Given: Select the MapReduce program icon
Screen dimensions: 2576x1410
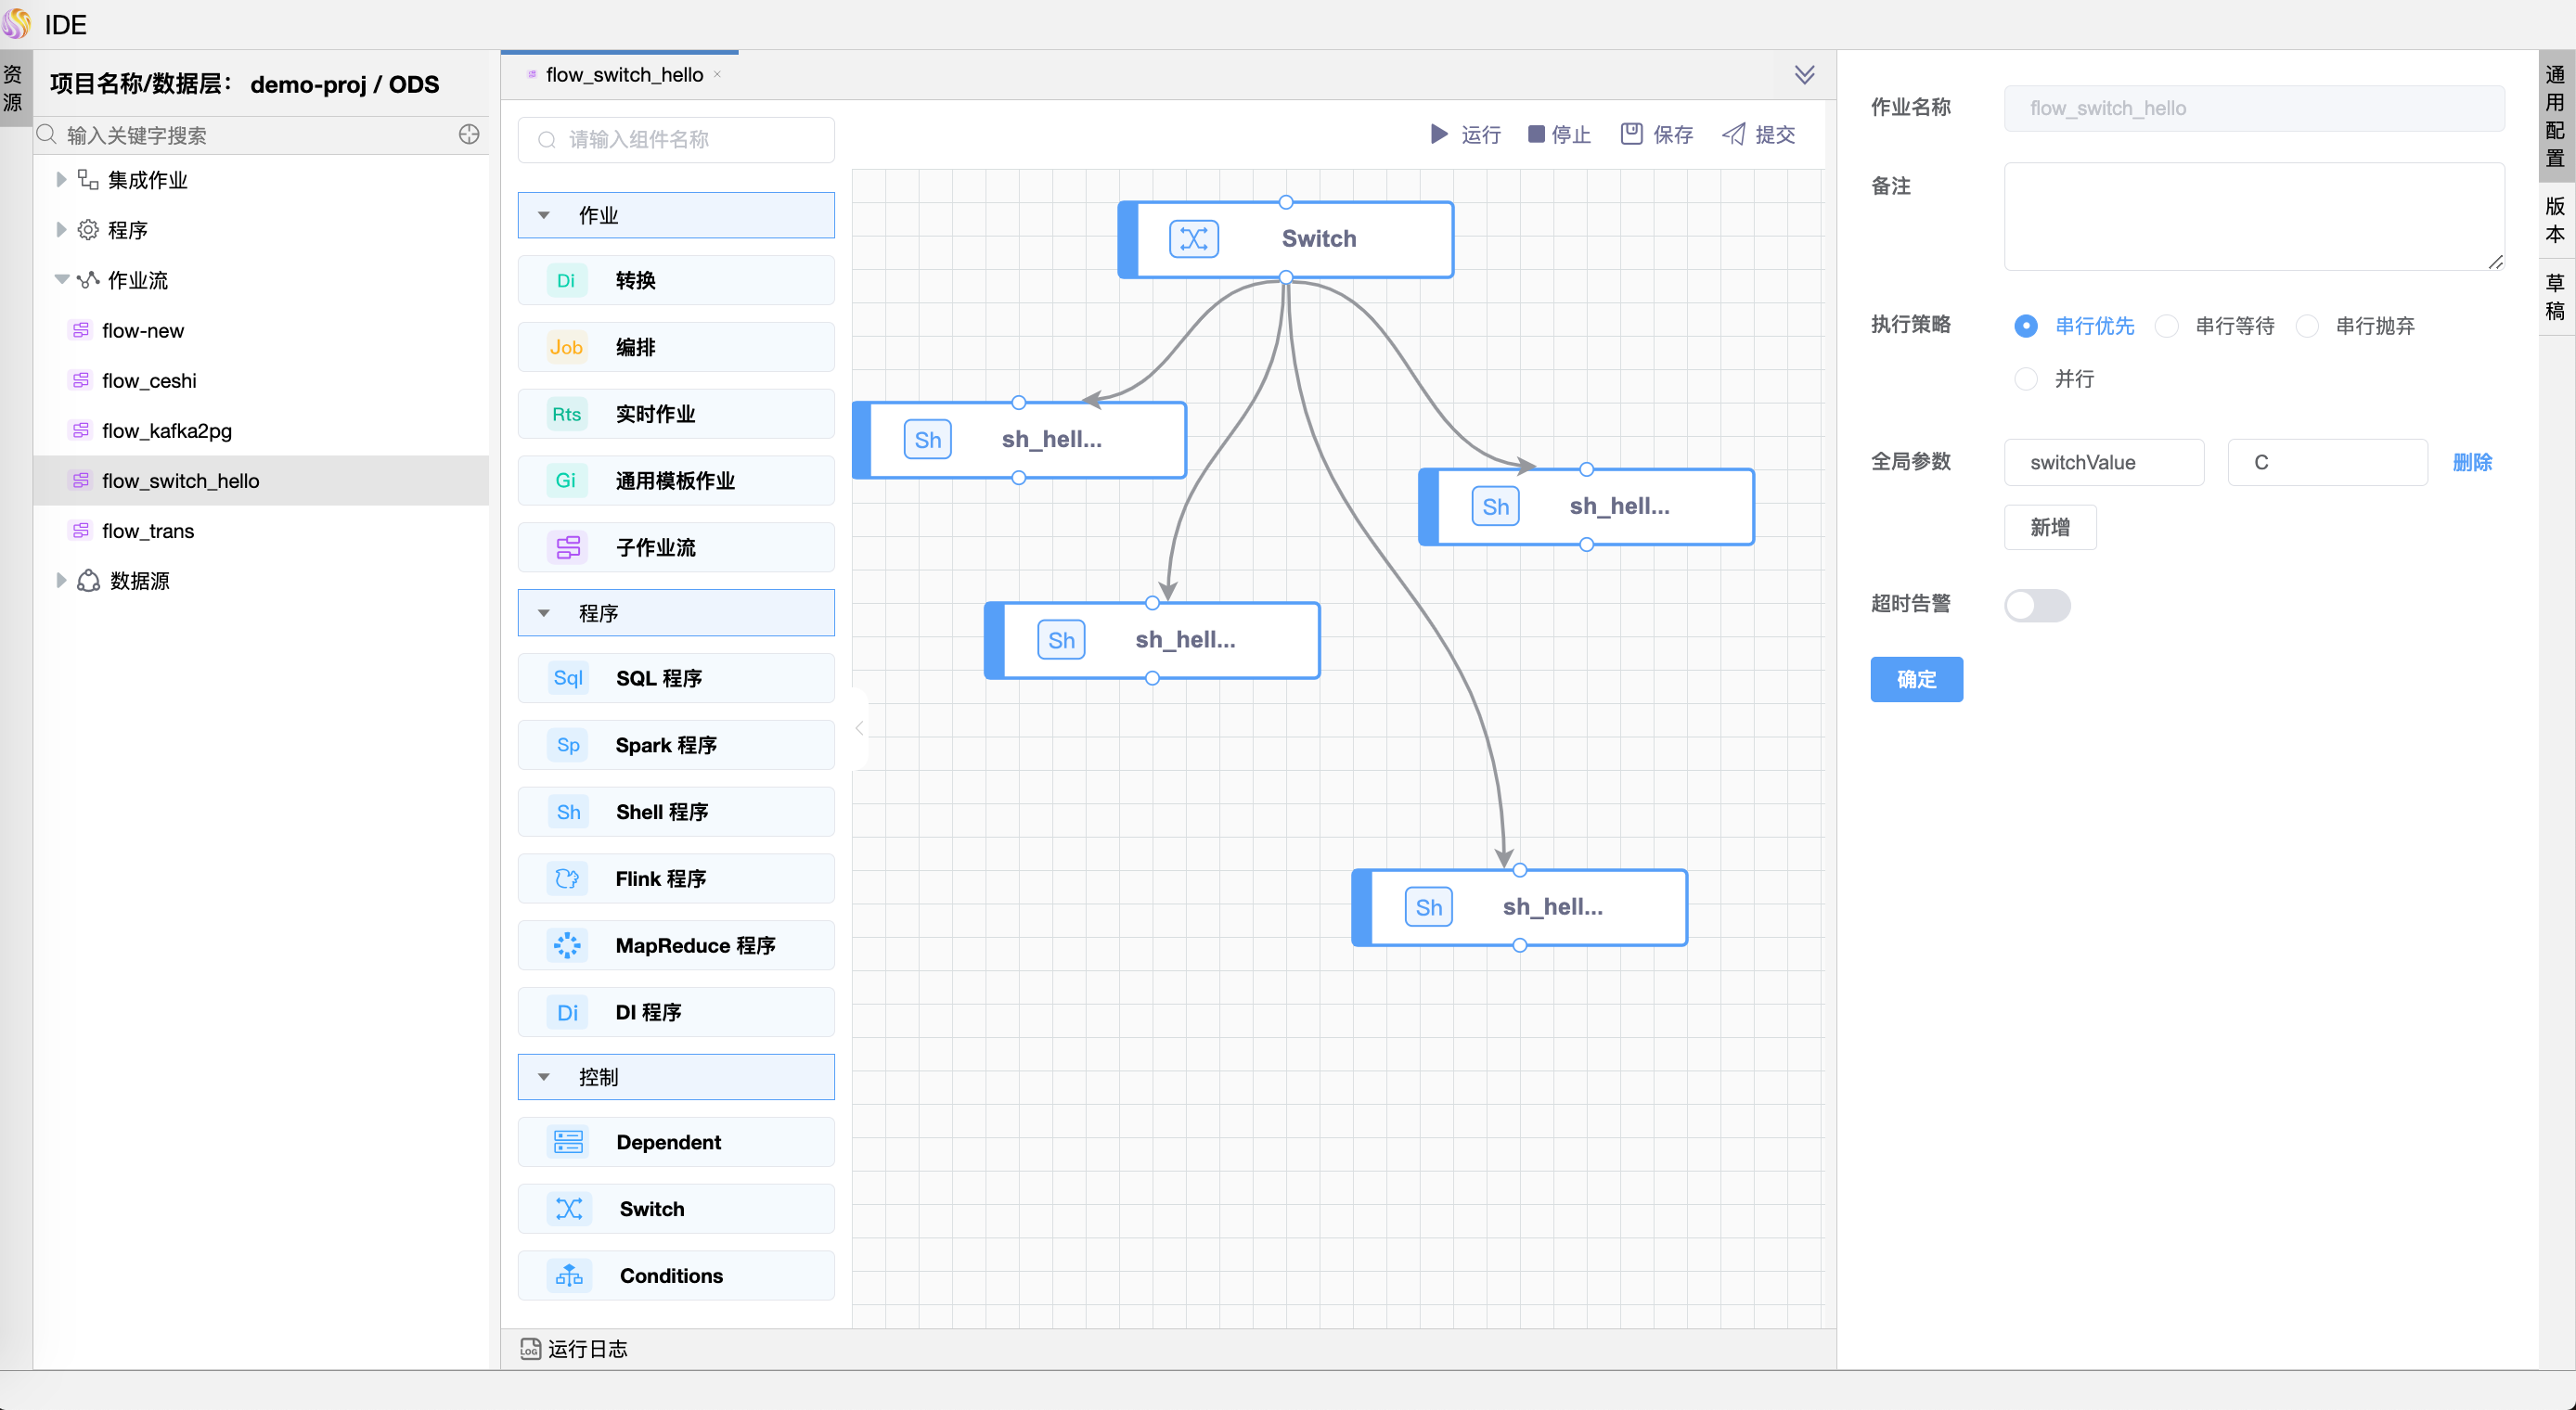Looking at the screenshot, I should pos(567,945).
